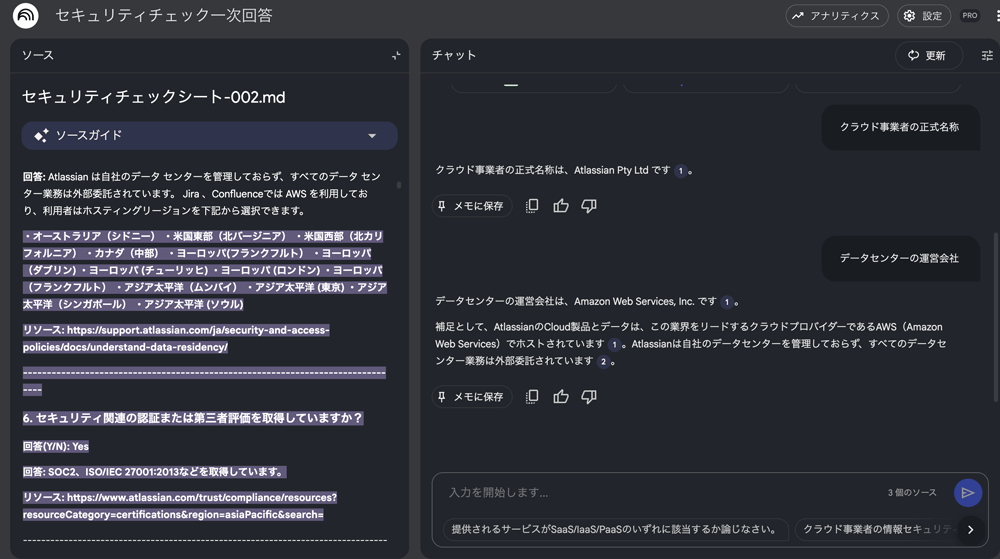The height and width of the screenshot is (559, 1000).
Task: Save the data center answer to memo
Action: (472, 397)
